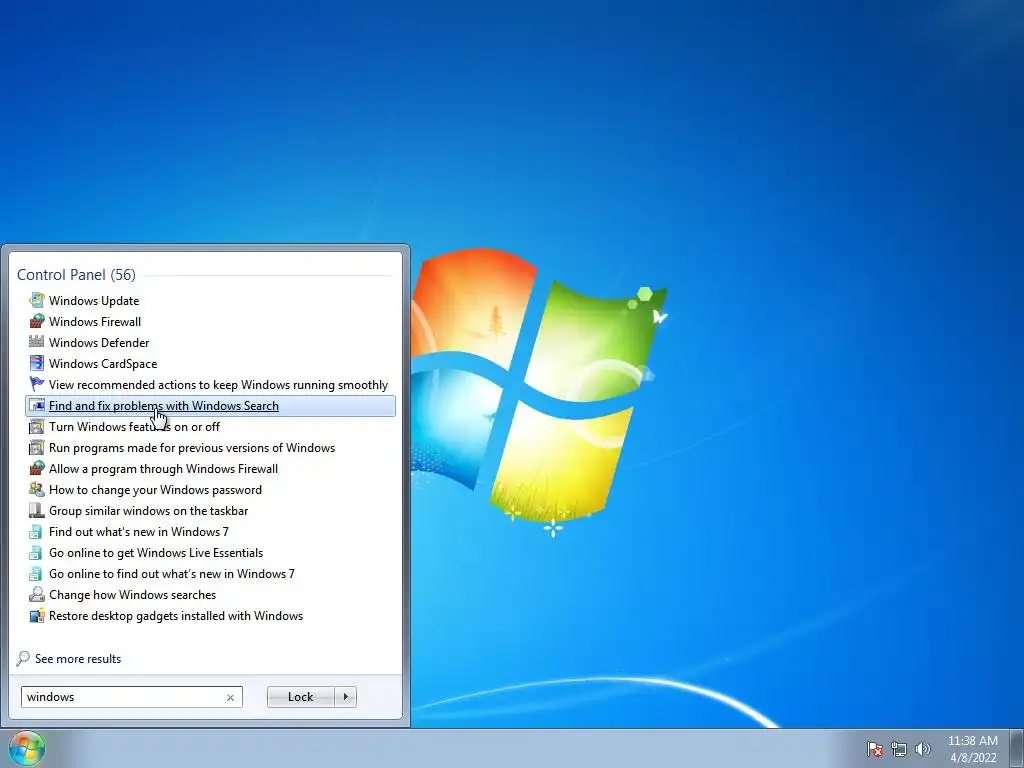
Task: Click the Windows Update icon
Action: (37, 300)
